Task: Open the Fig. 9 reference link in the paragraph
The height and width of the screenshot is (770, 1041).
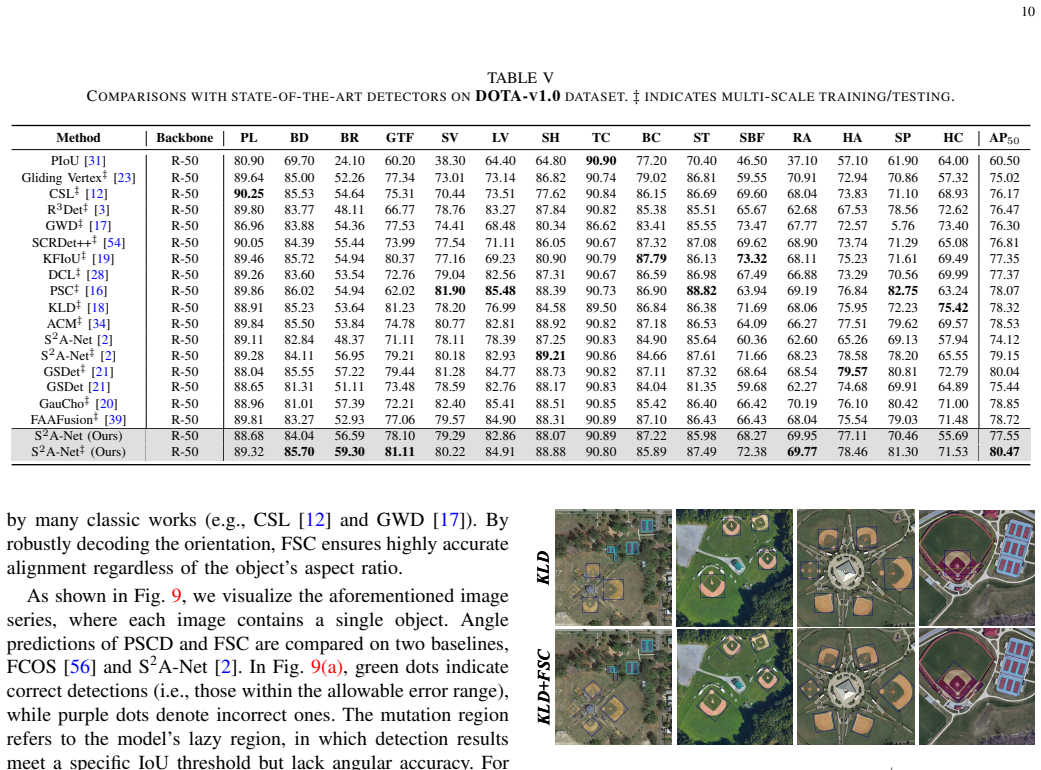Action: (176, 595)
